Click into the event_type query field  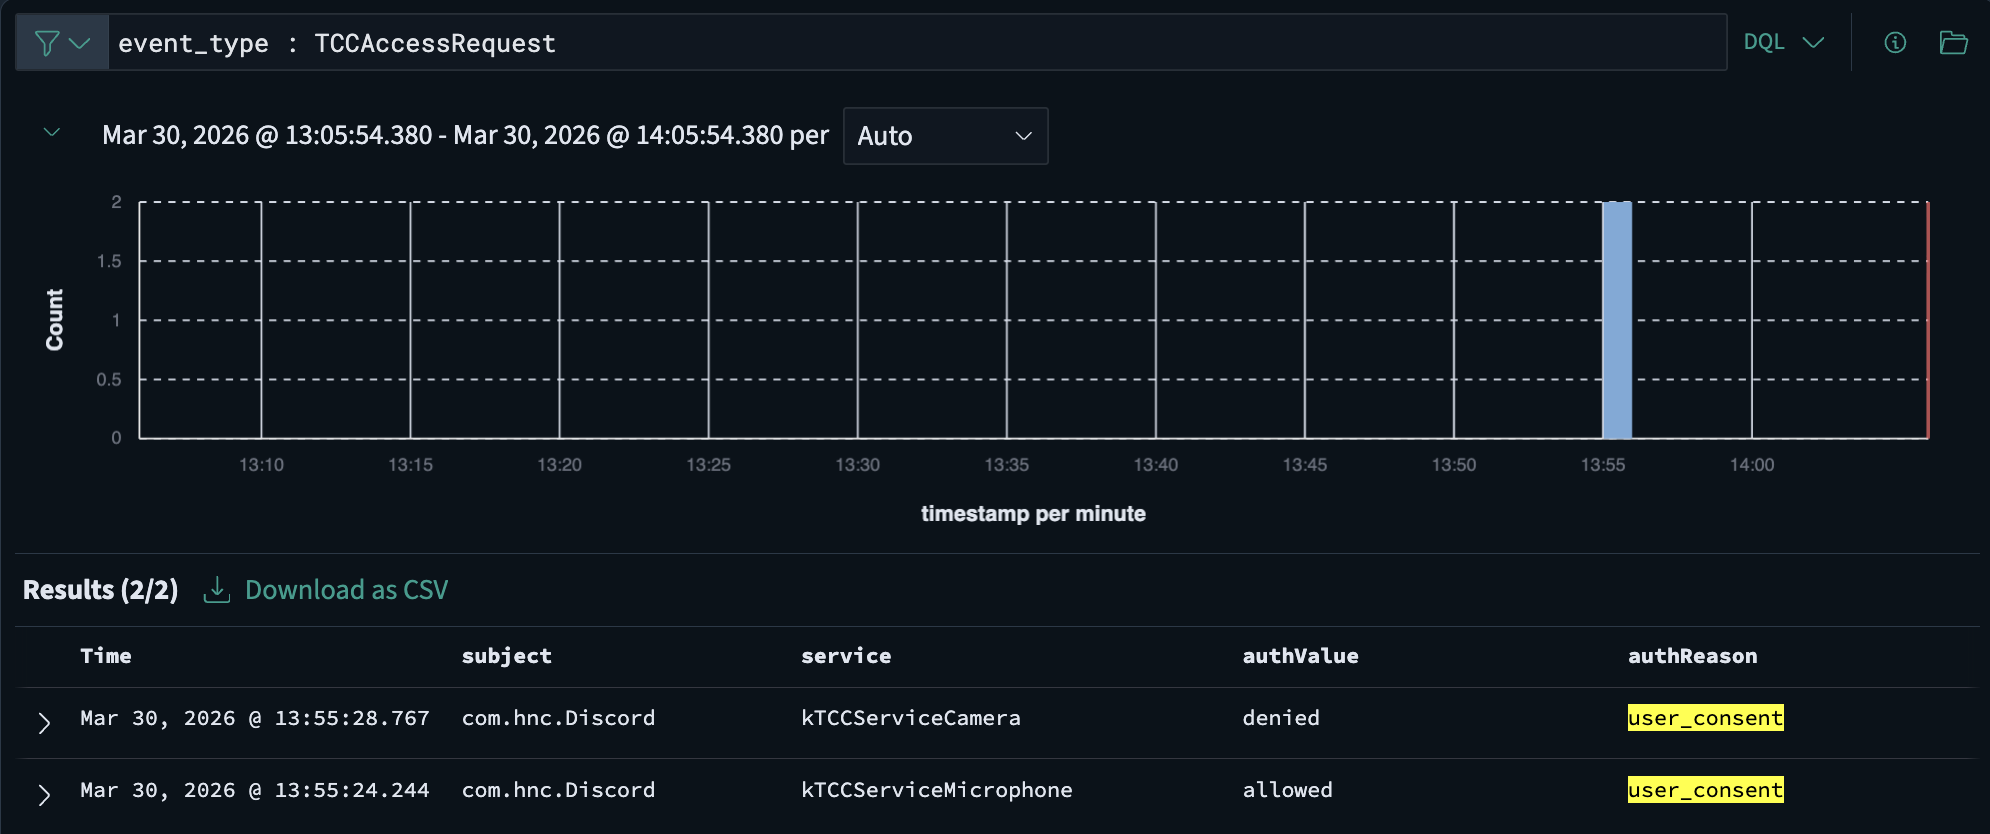tap(900, 43)
